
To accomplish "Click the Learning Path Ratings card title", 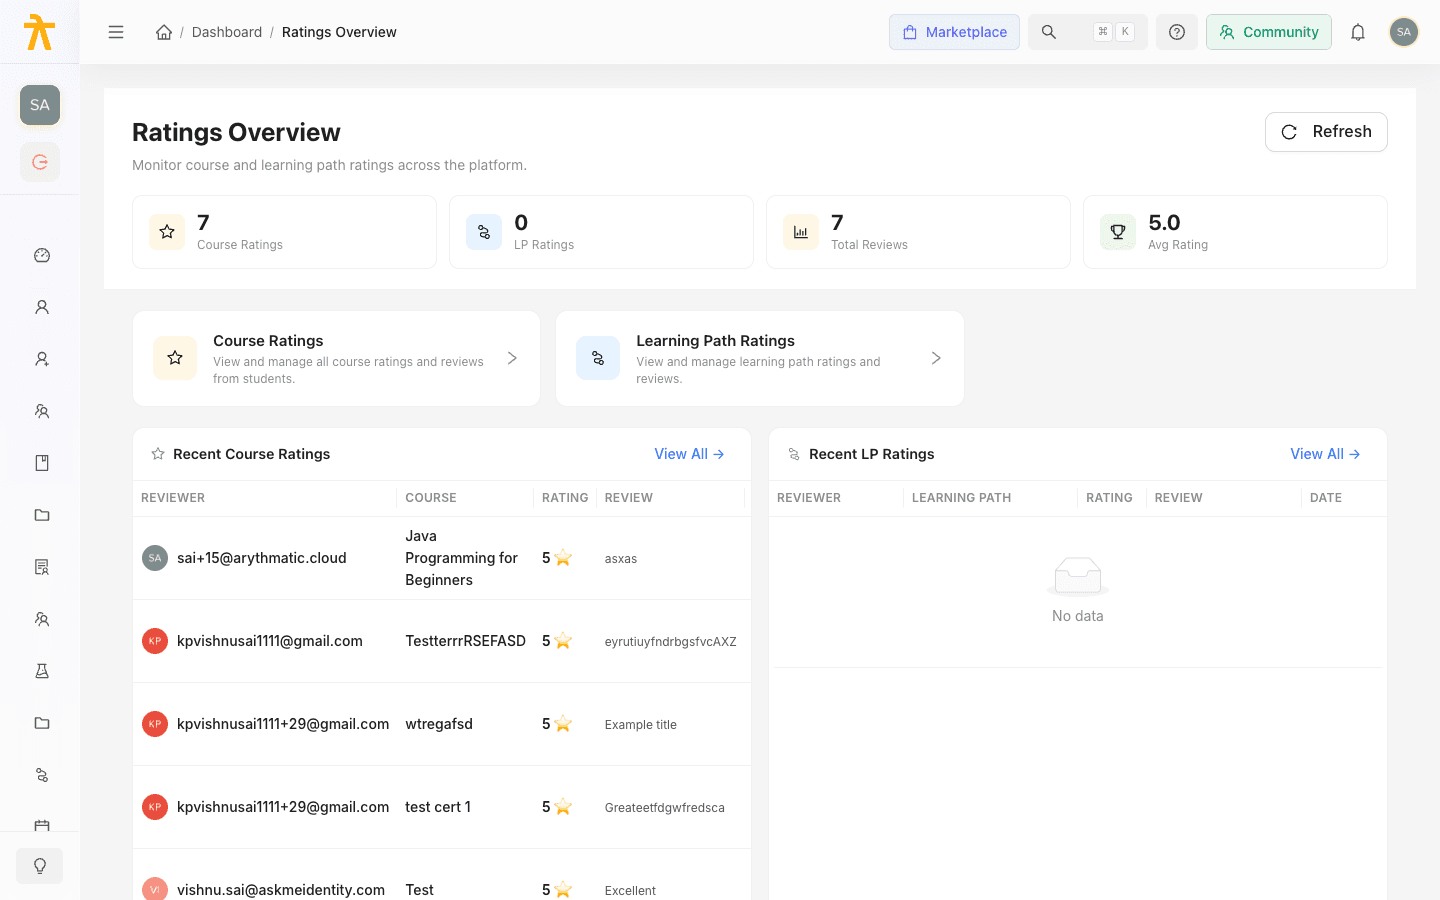I will tap(715, 341).
